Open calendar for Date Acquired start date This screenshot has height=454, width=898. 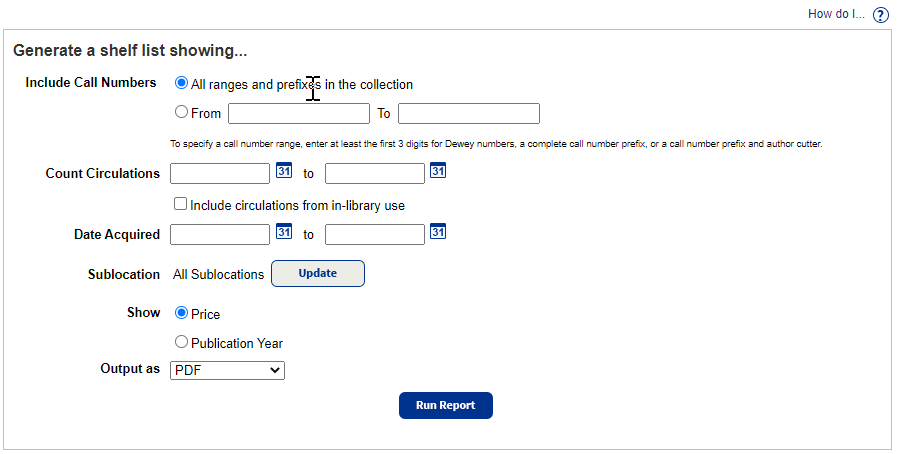pyautogui.click(x=284, y=232)
